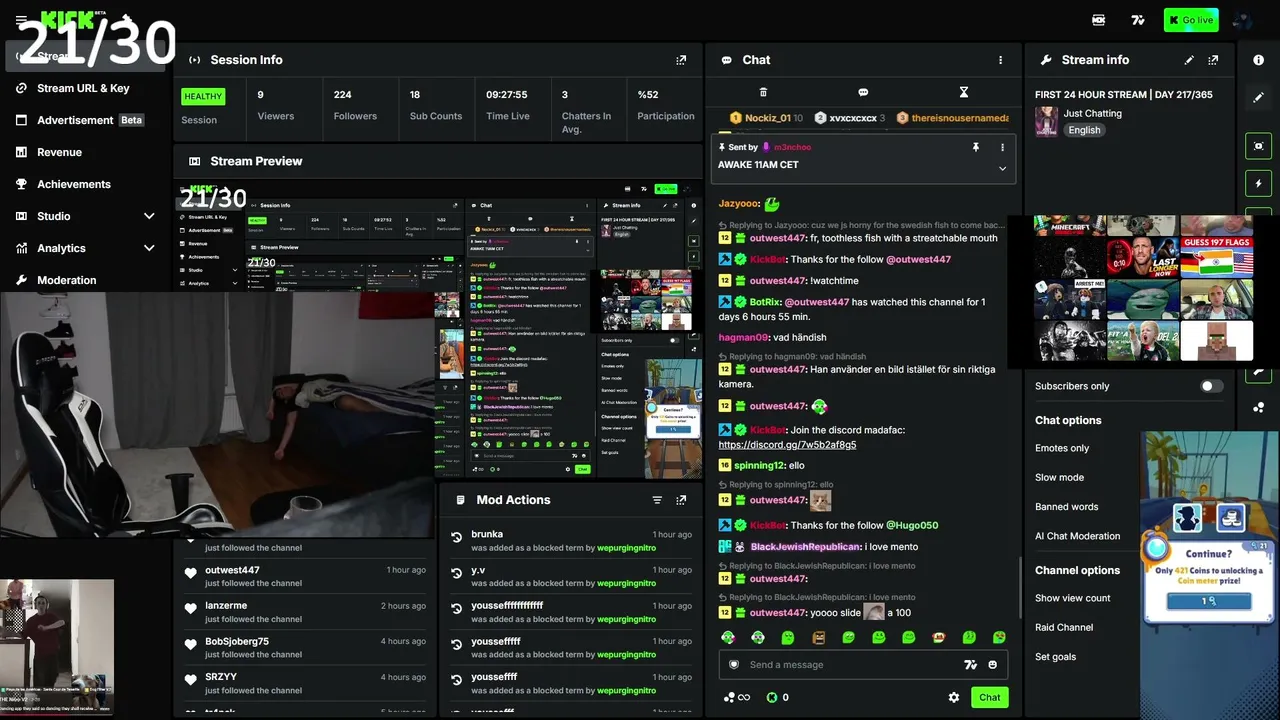
Task: Open 7TV emote menu in message box
Action: [x=969, y=665]
